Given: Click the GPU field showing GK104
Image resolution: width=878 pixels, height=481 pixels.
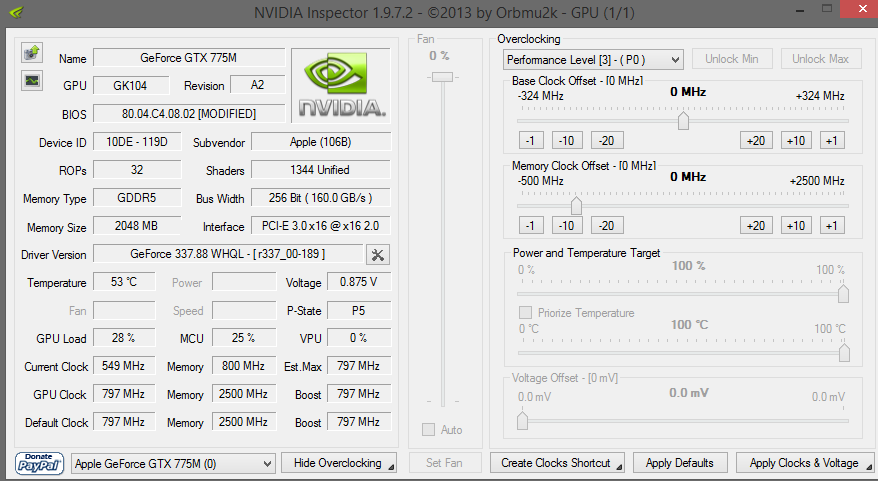Looking at the screenshot, I should 130,86.
